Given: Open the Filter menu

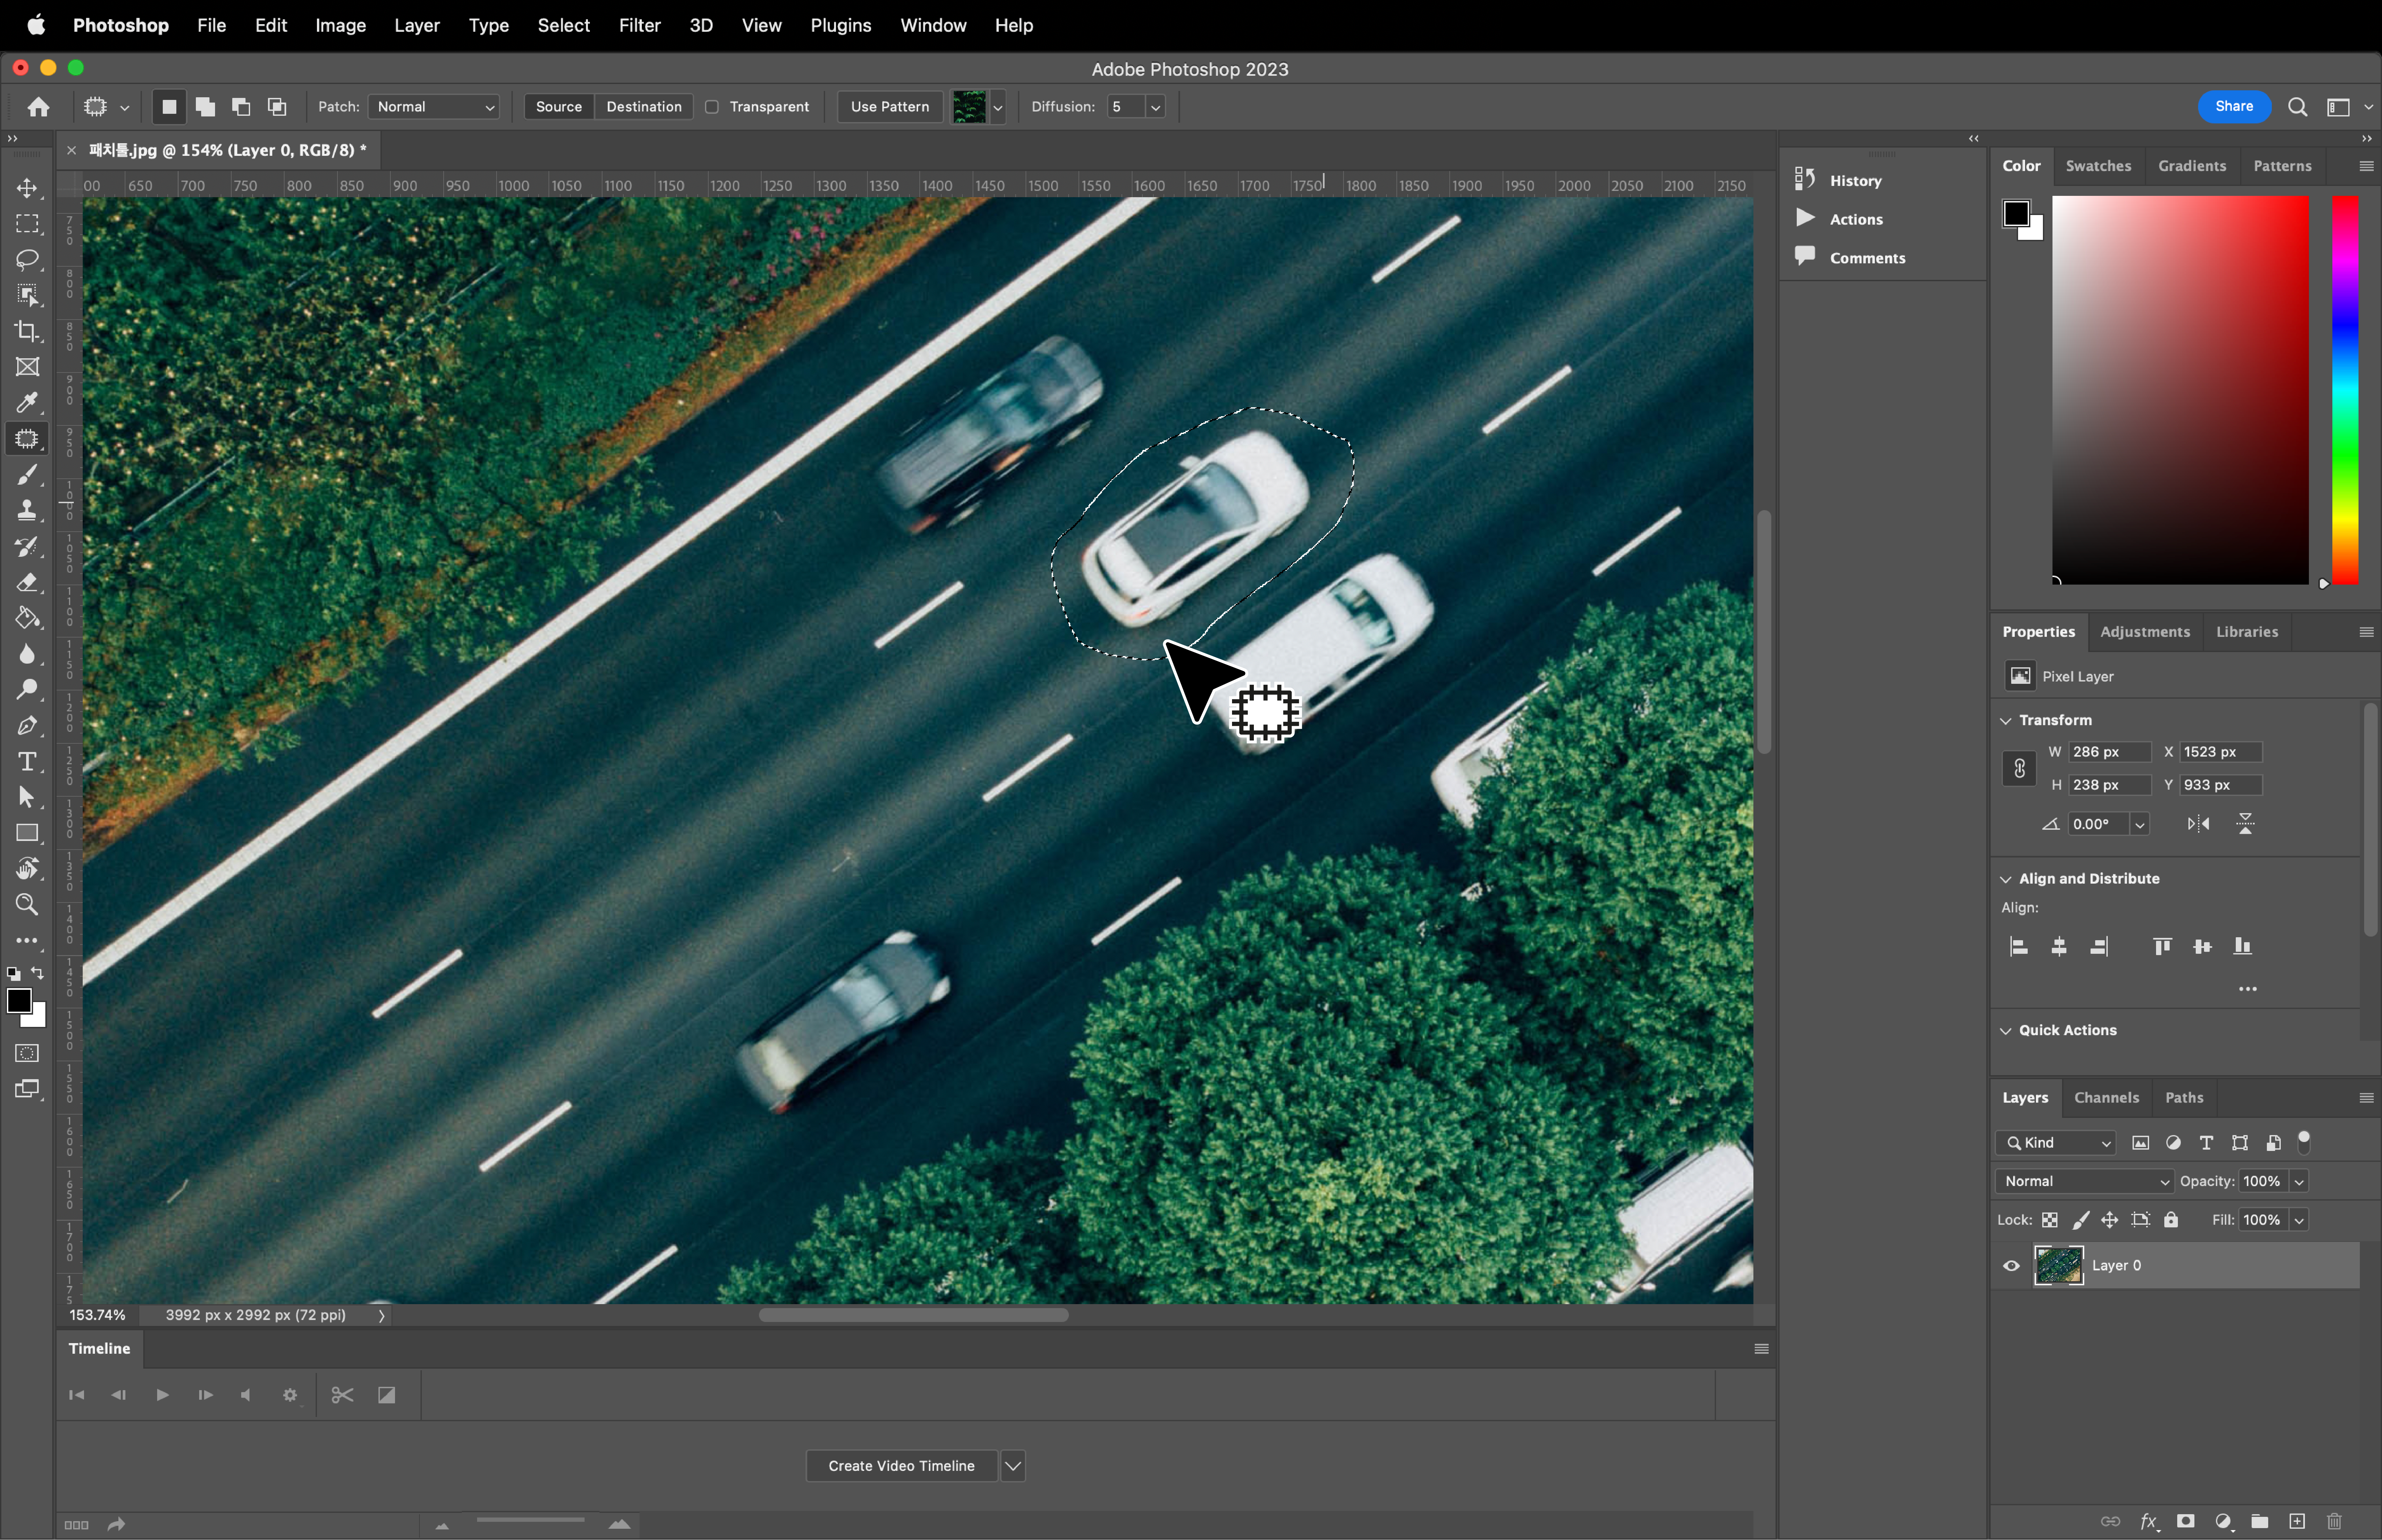Looking at the screenshot, I should 639,25.
